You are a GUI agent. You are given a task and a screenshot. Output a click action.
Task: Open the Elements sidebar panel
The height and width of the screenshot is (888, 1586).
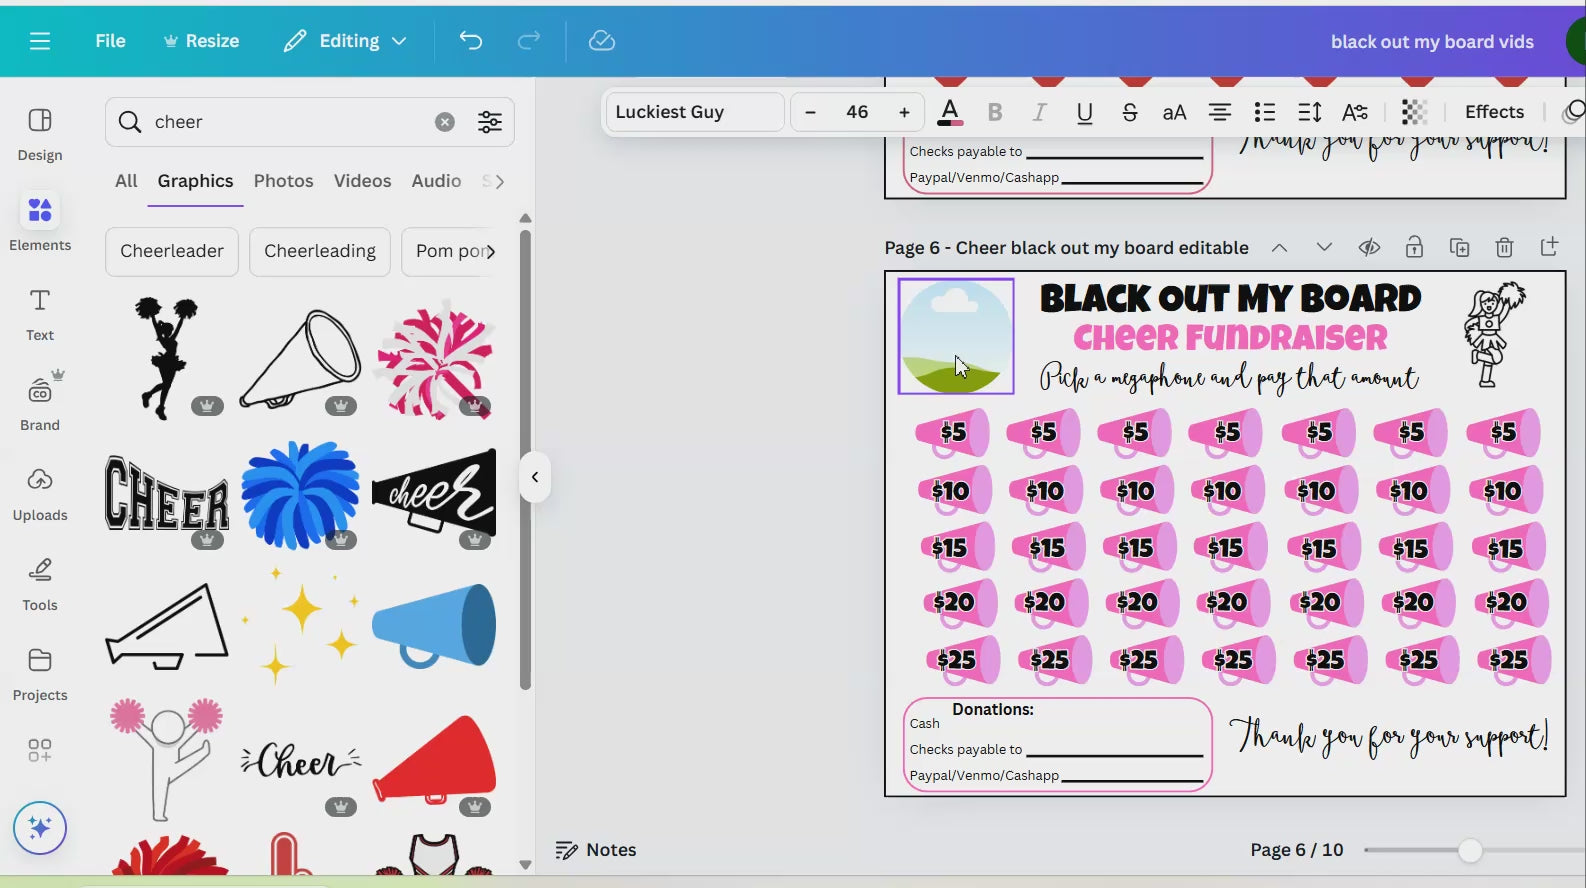(x=40, y=222)
